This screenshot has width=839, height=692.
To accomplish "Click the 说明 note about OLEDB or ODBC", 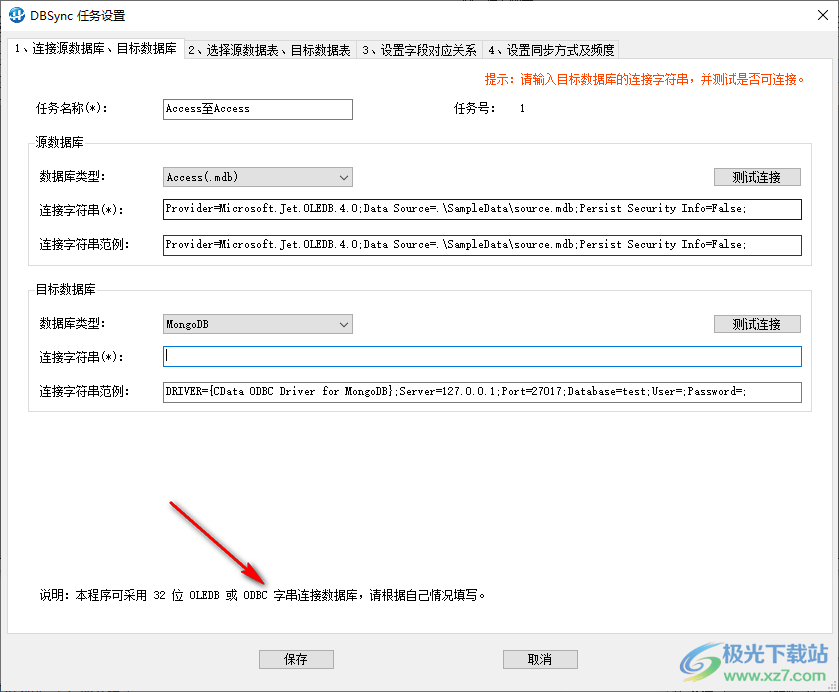I will 262,595.
